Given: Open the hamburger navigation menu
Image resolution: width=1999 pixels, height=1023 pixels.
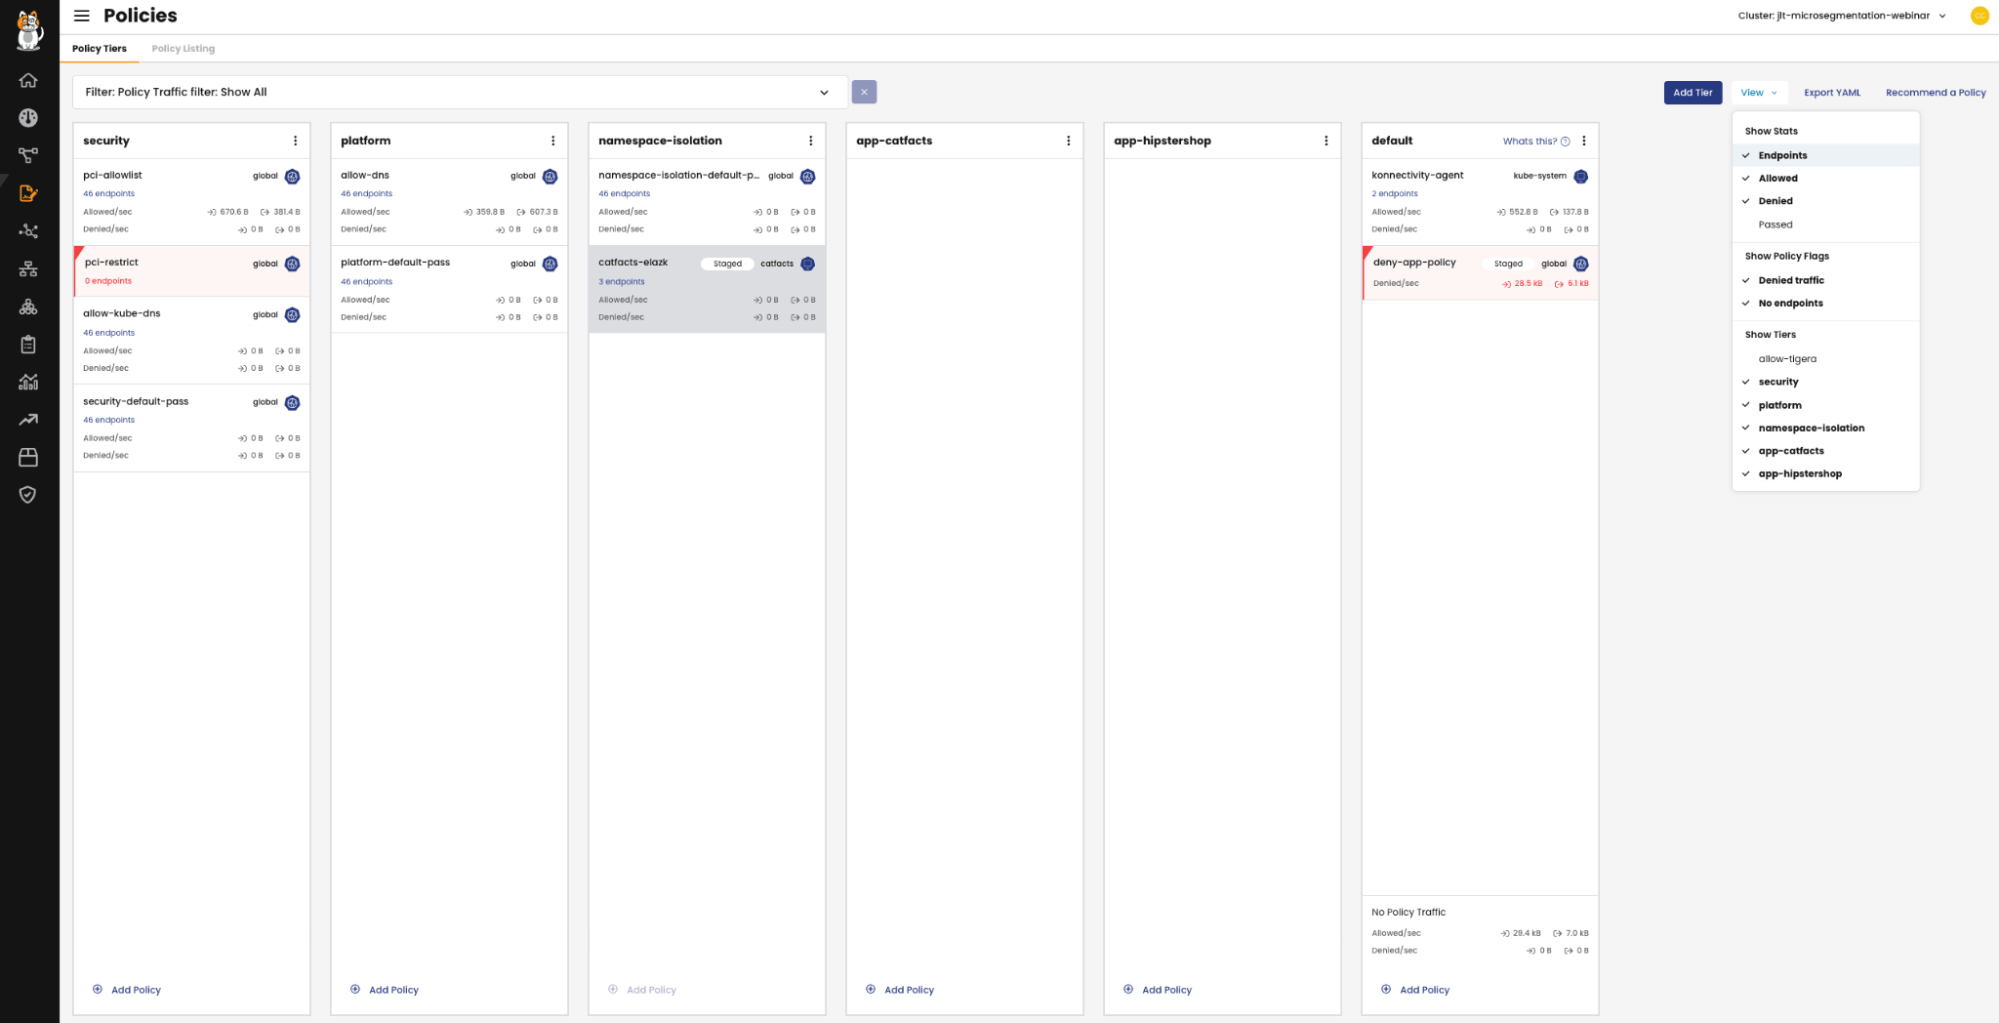Looking at the screenshot, I should [x=82, y=16].
